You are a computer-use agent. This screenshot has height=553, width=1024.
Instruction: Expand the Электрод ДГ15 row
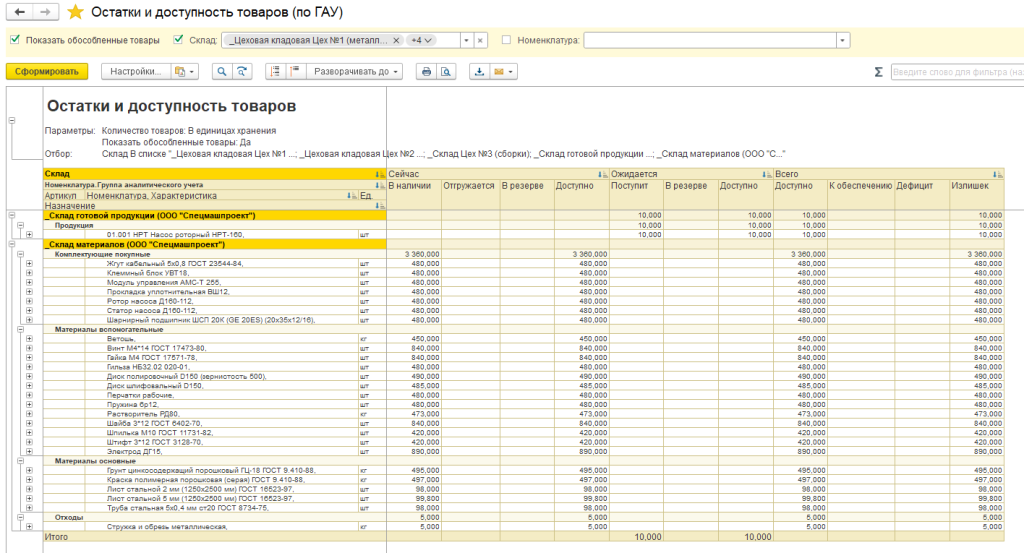pyautogui.click(x=29, y=451)
